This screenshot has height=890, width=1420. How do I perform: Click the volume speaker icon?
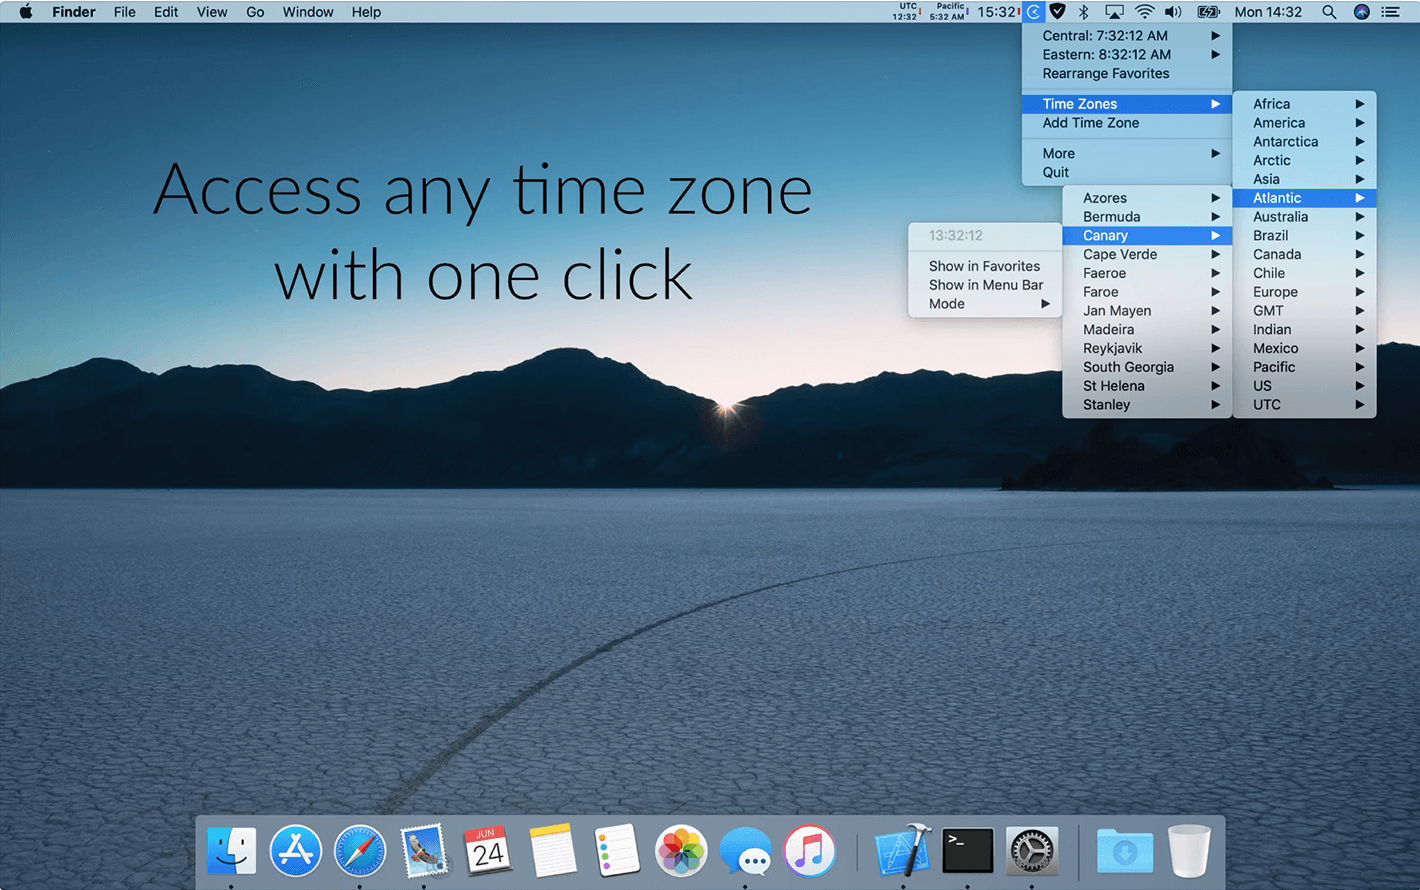pyautogui.click(x=1174, y=12)
